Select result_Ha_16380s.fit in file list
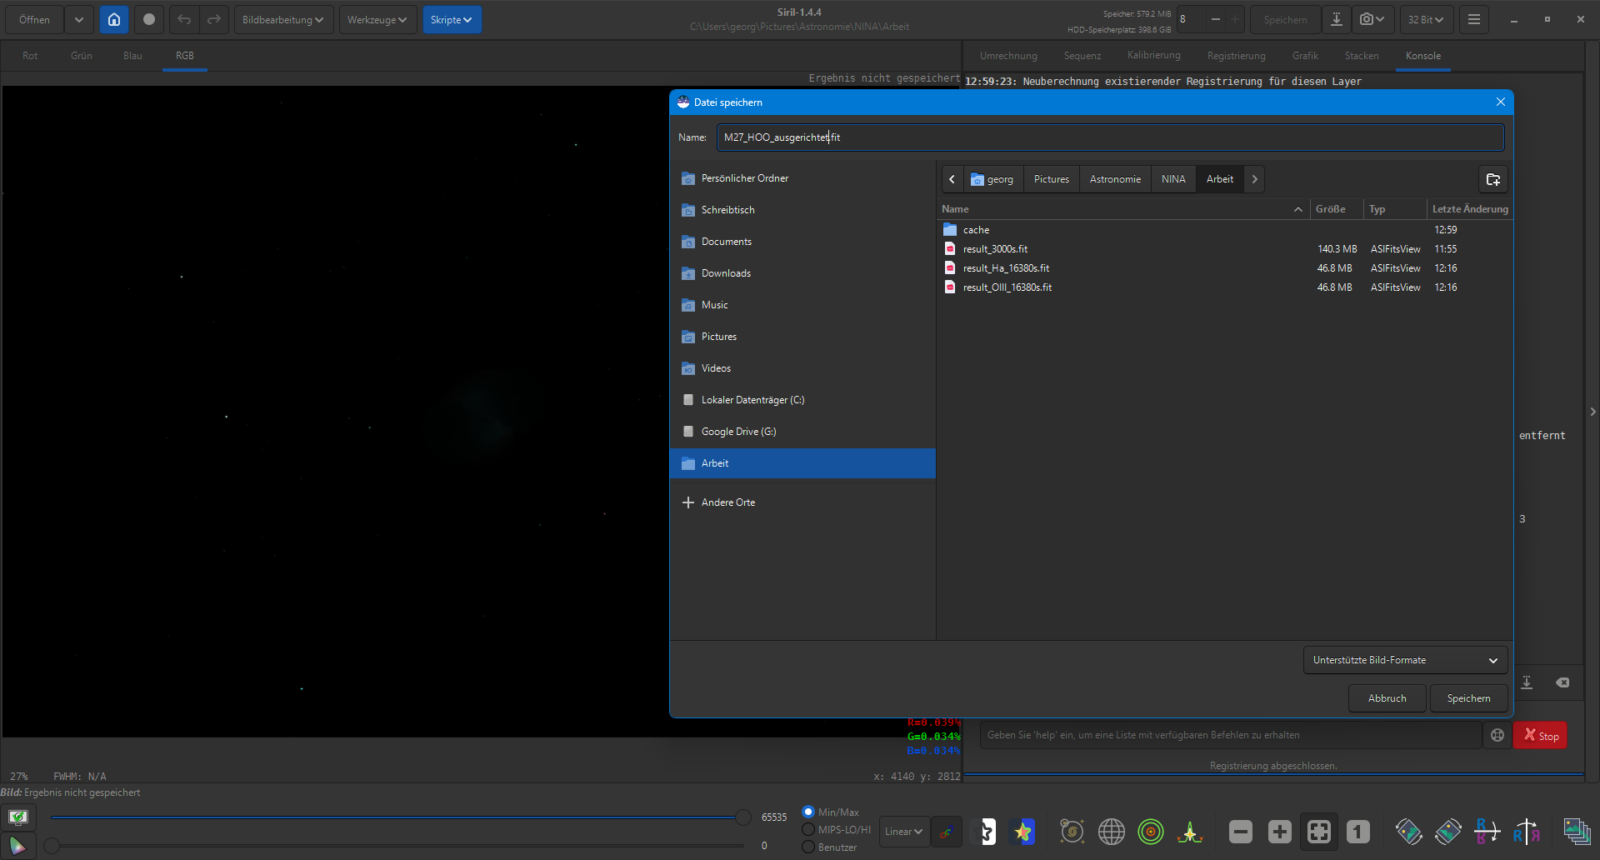 pyautogui.click(x=1225, y=268)
